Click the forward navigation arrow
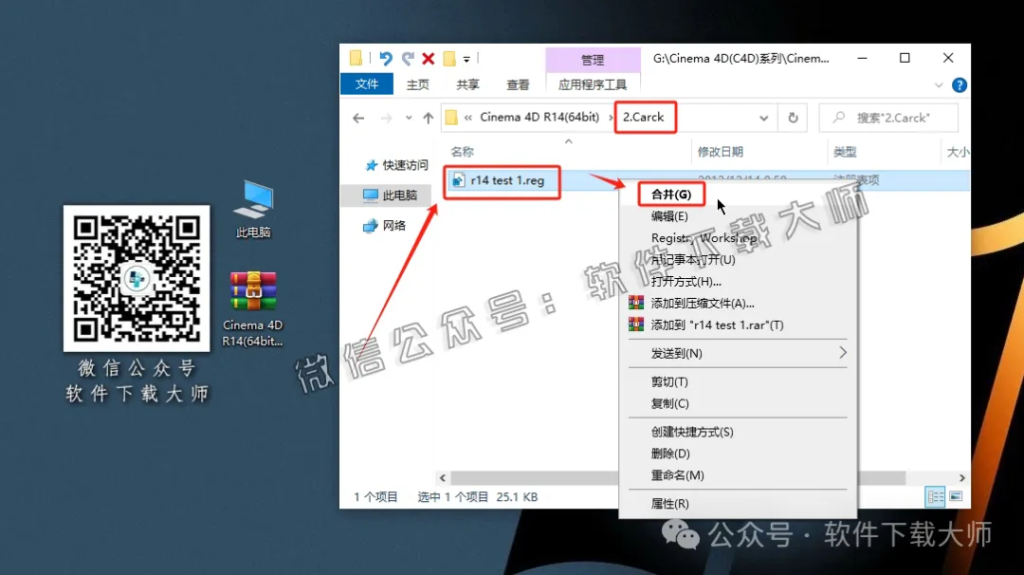Screen dimensions: 1024x575 [386, 118]
